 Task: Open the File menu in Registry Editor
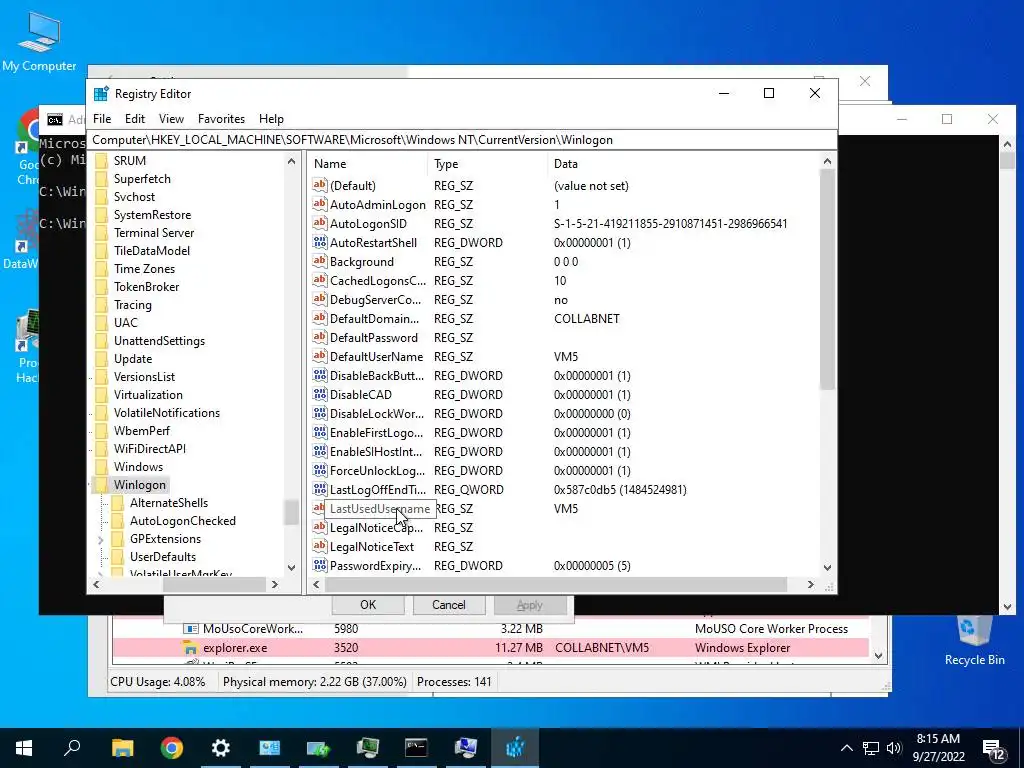[x=102, y=119]
